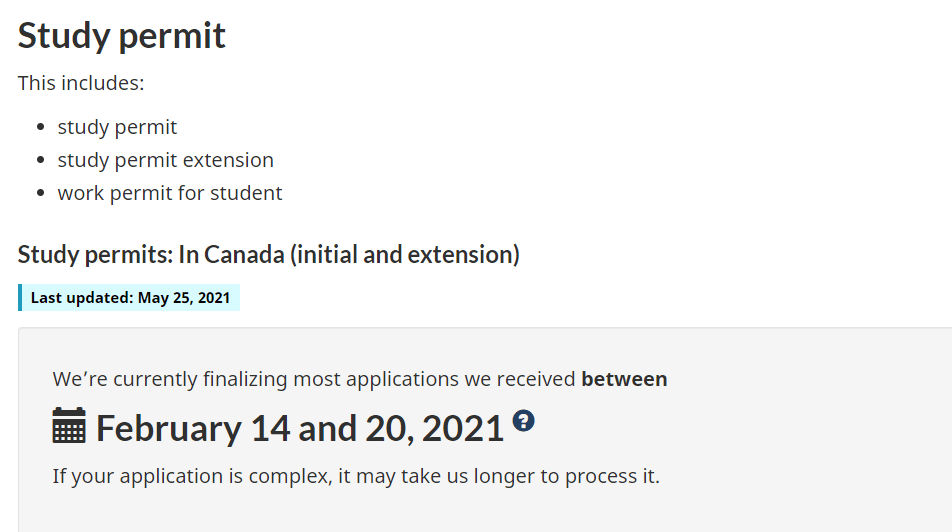
Task: Select 'work permit for student' list item text
Action: tap(170, 193)
